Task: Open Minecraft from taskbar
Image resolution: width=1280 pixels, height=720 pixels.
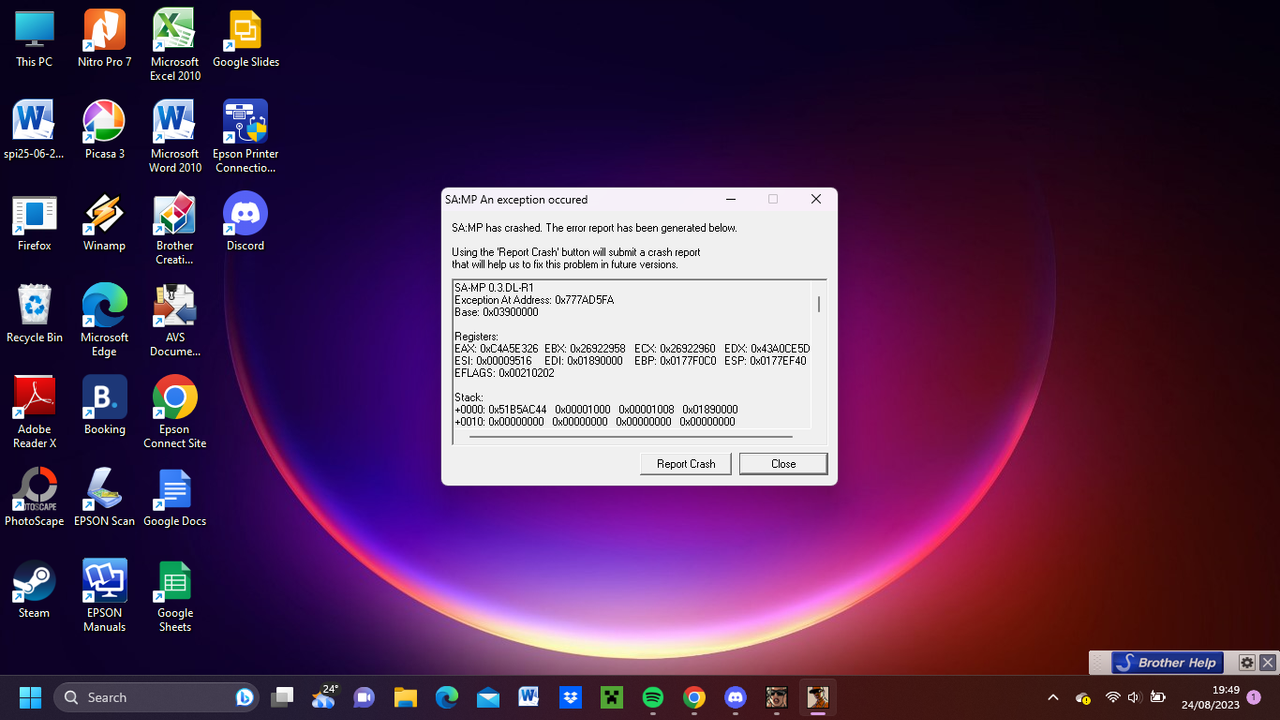Action: (x=611, y=697)
